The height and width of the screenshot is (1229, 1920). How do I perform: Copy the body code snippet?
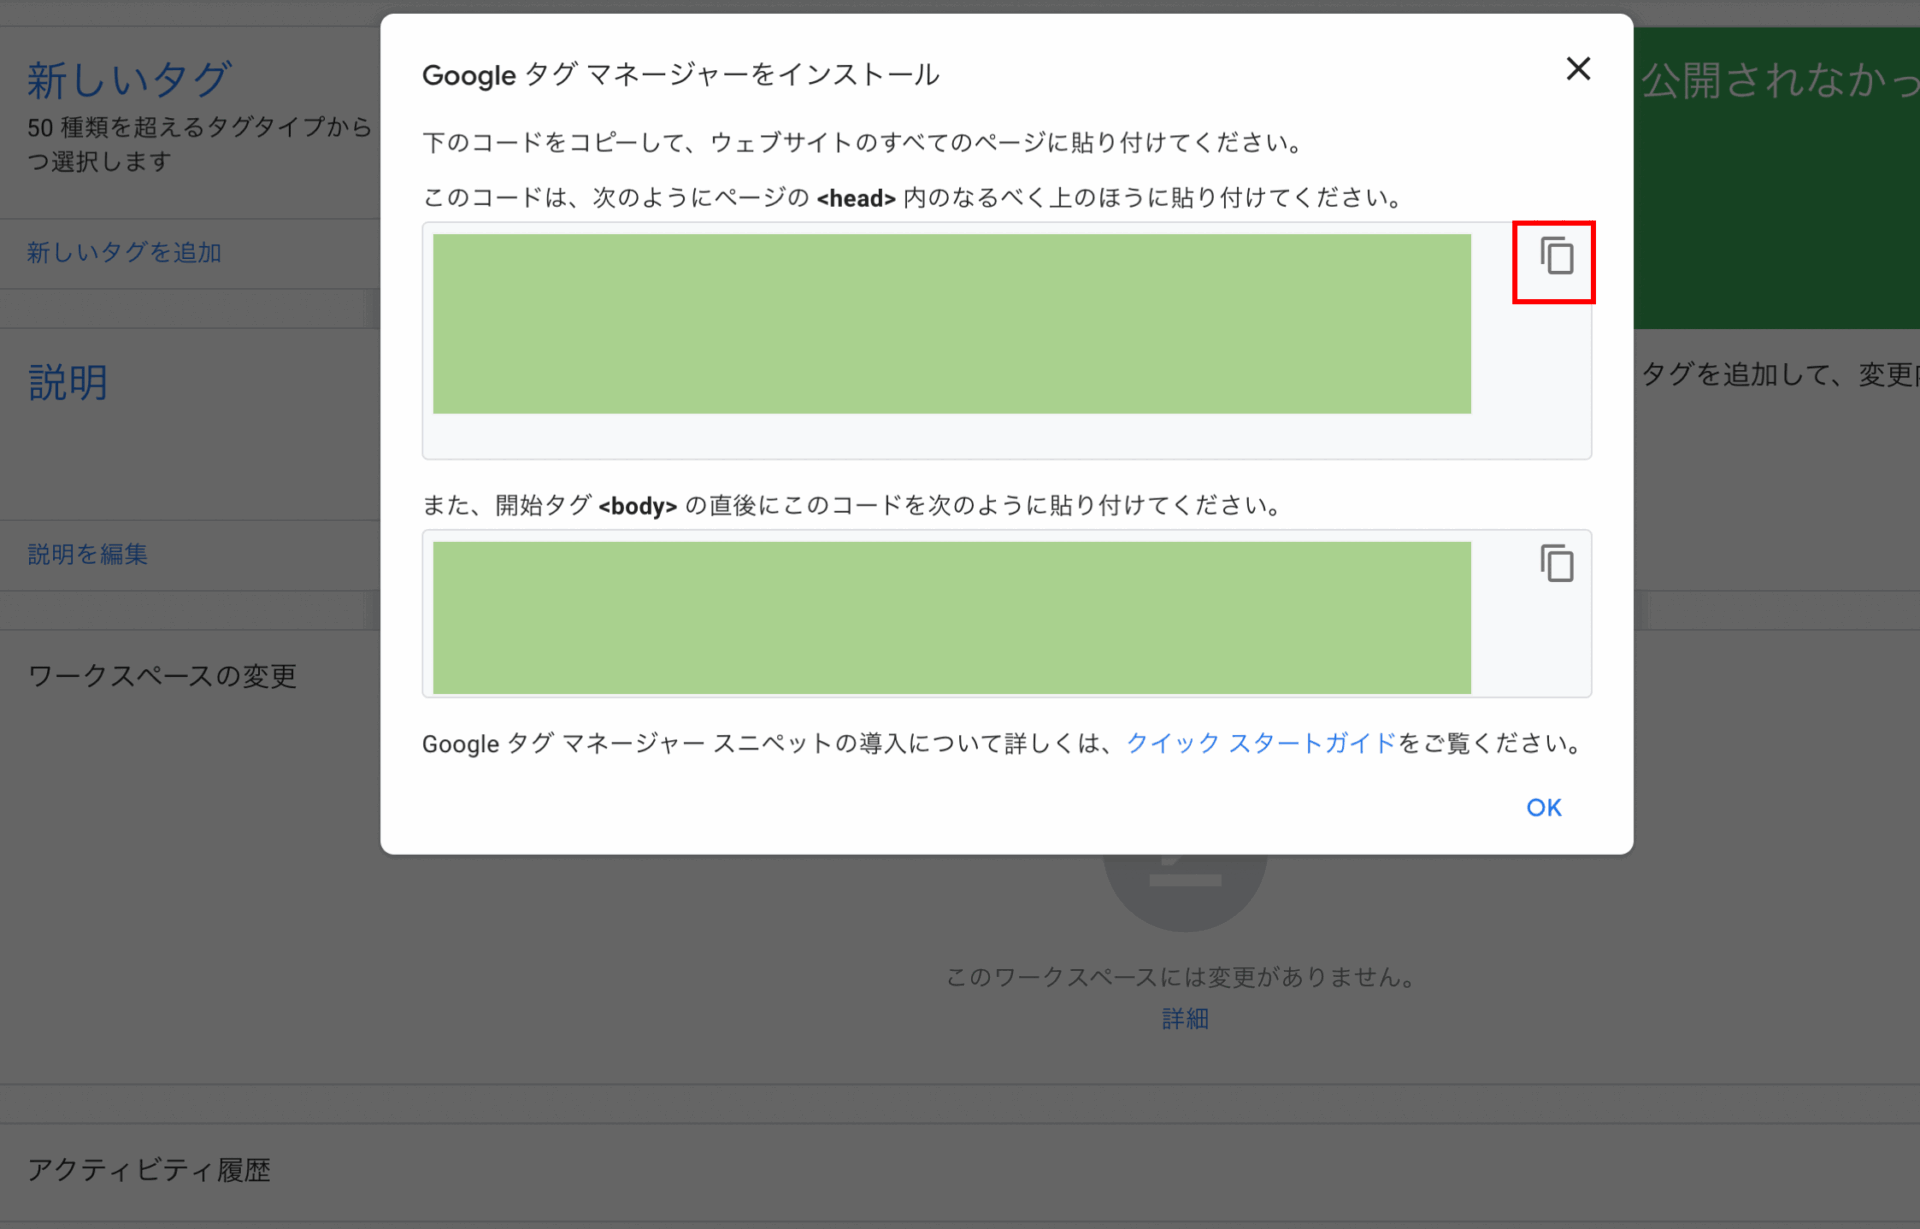(1556, 564)
